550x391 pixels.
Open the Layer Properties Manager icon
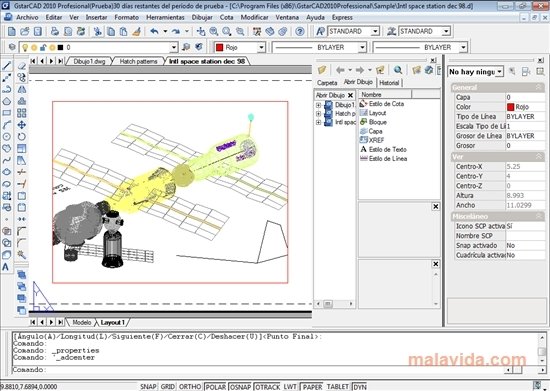pos(12,47)
